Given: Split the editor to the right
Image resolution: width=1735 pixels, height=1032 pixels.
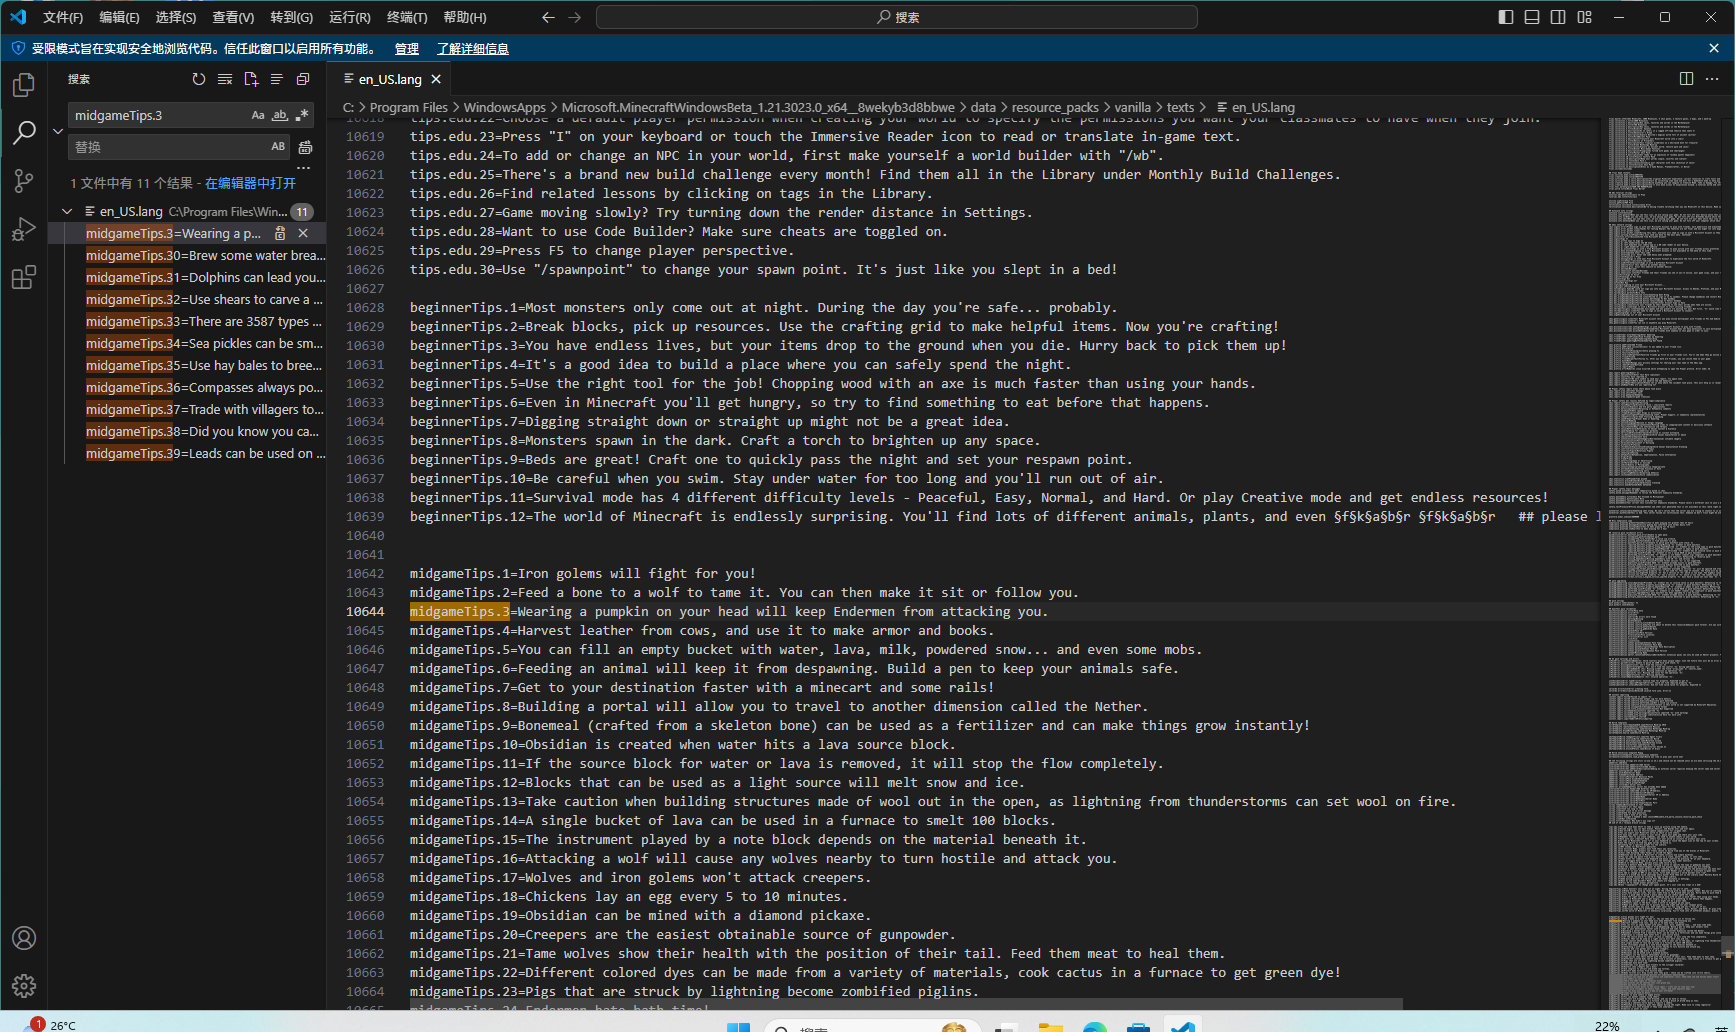Looking at the screenshot, I should 1686,79.
